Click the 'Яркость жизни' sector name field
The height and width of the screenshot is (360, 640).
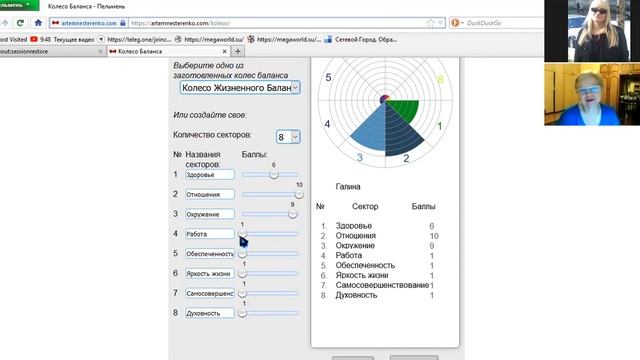[210, 273]
